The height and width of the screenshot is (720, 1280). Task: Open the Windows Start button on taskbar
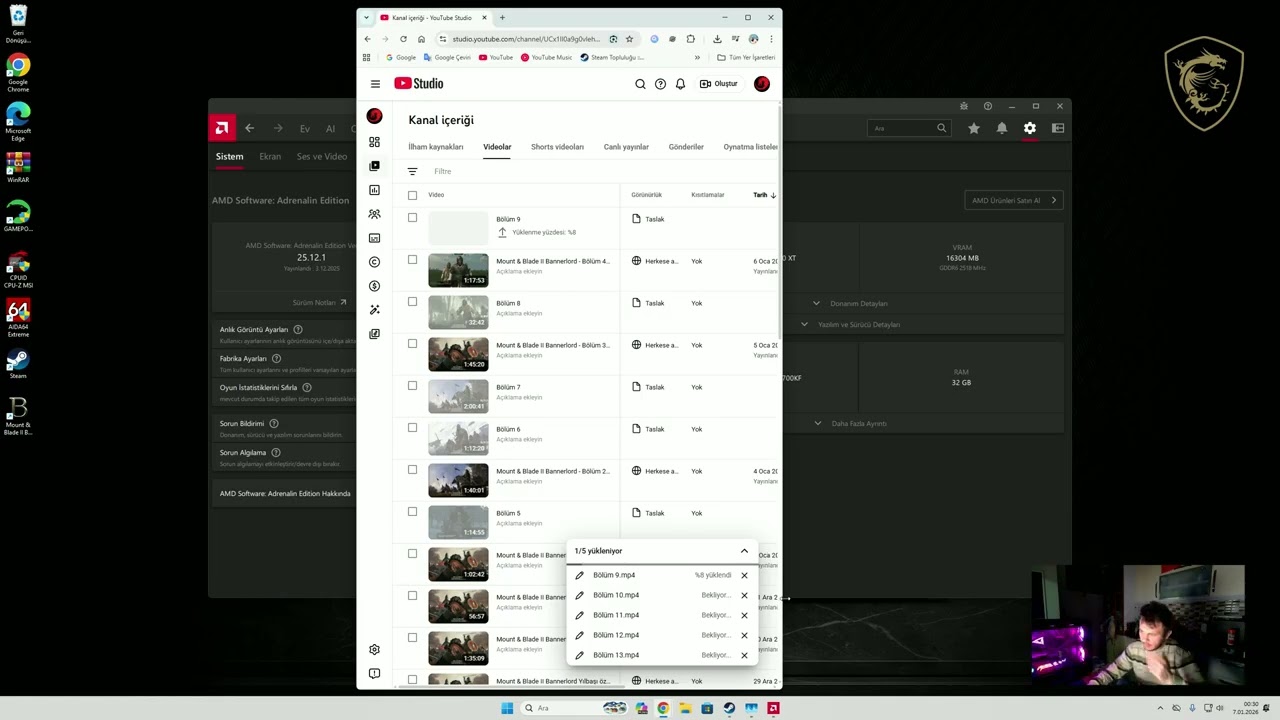point(507,708)
